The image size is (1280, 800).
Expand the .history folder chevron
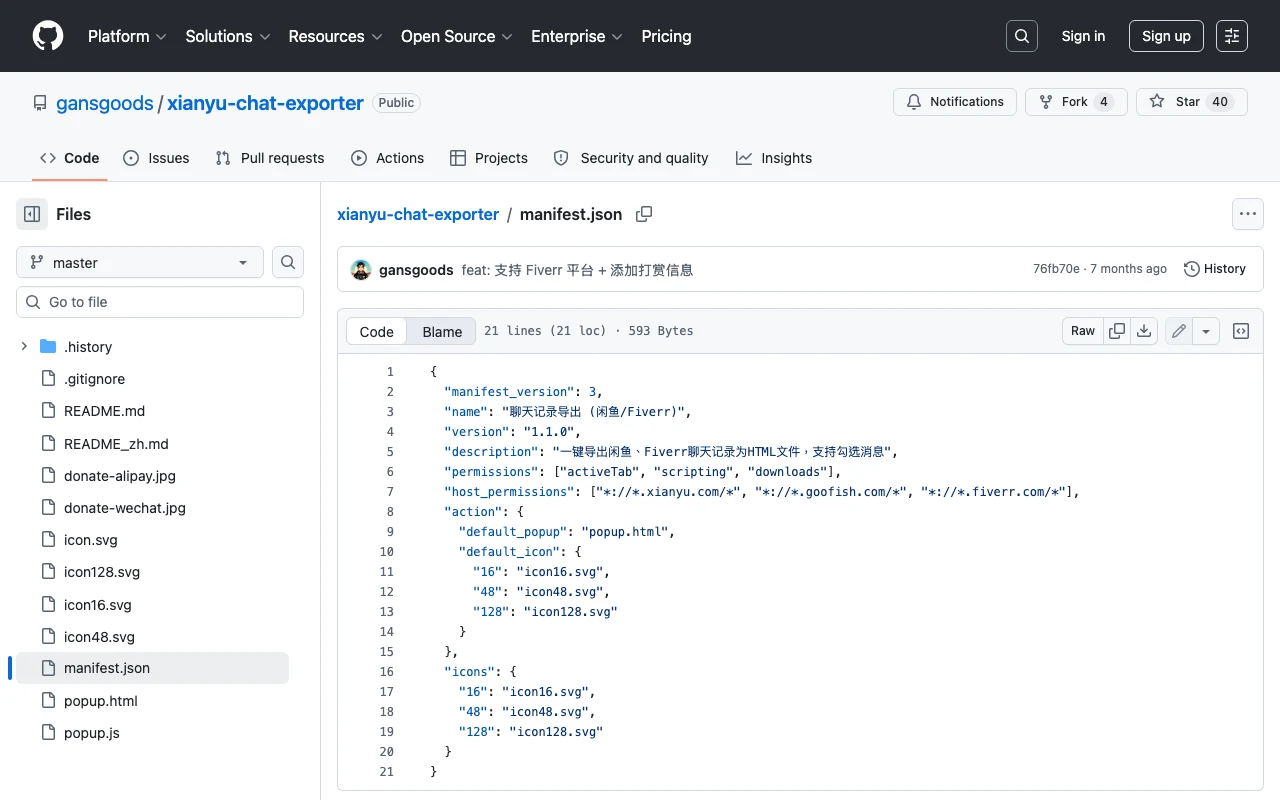click(24, 347)
